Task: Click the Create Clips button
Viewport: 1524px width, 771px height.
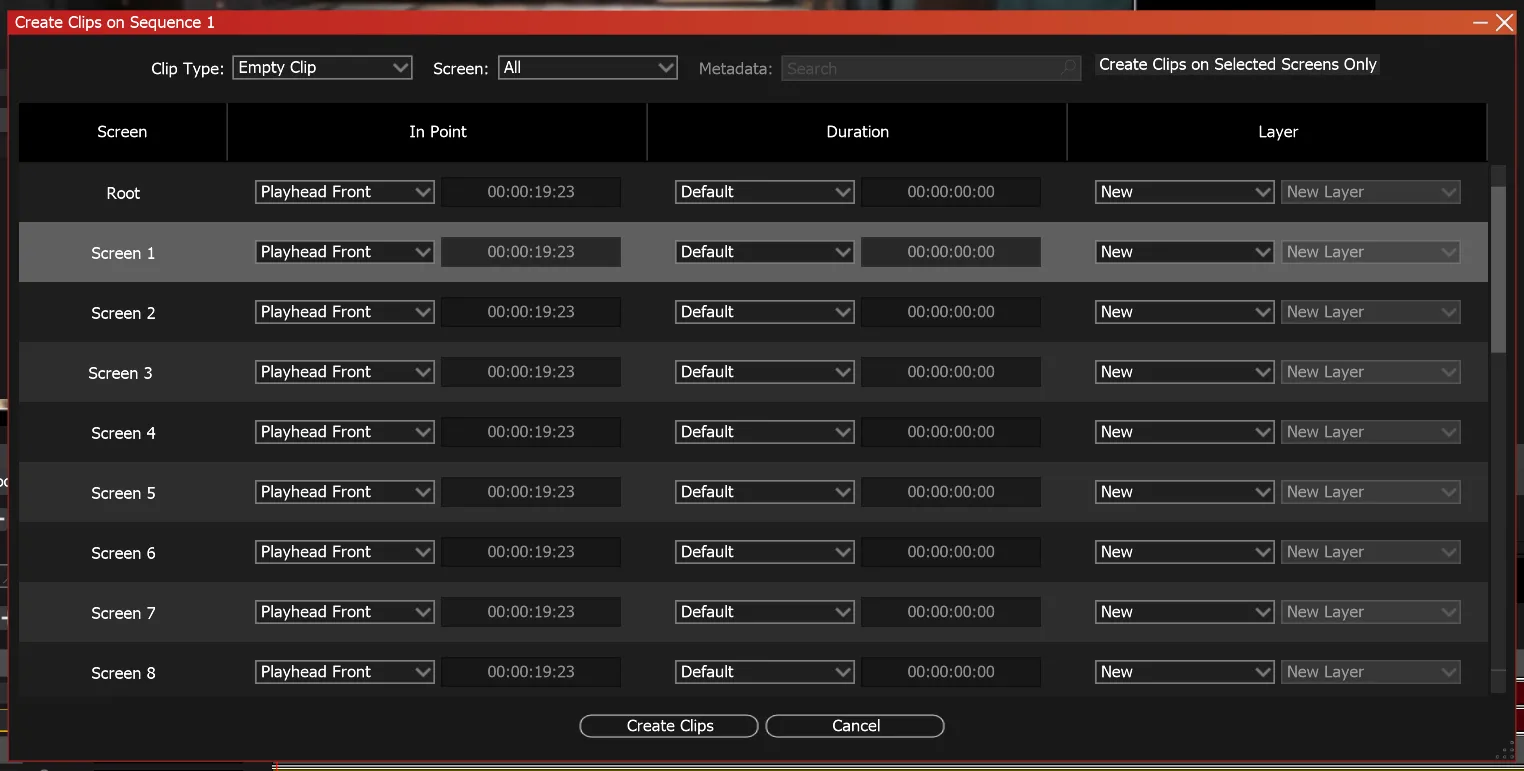Action: [669, 726]
